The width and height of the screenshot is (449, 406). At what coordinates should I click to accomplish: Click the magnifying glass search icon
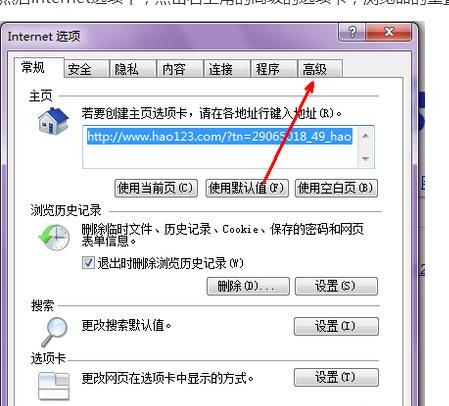coord(54,331)
